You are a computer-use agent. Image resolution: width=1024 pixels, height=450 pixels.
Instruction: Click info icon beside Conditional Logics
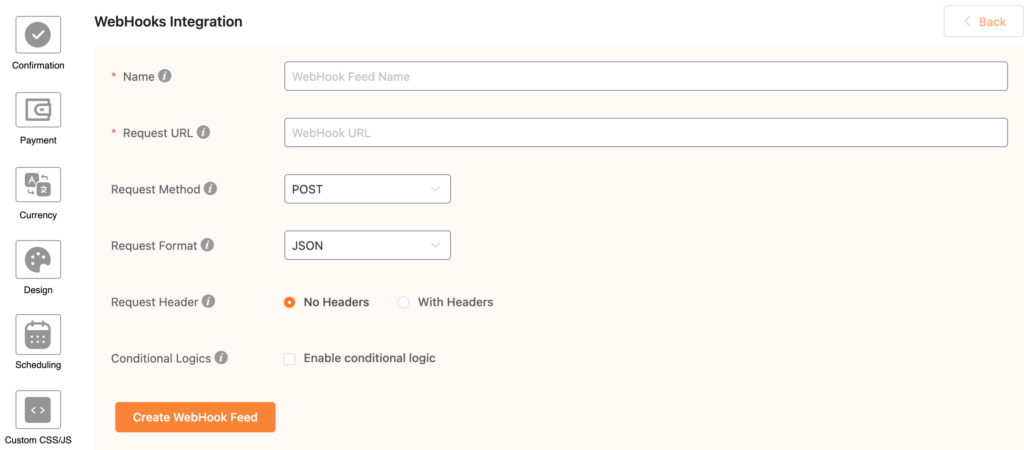tap(221, 358)
